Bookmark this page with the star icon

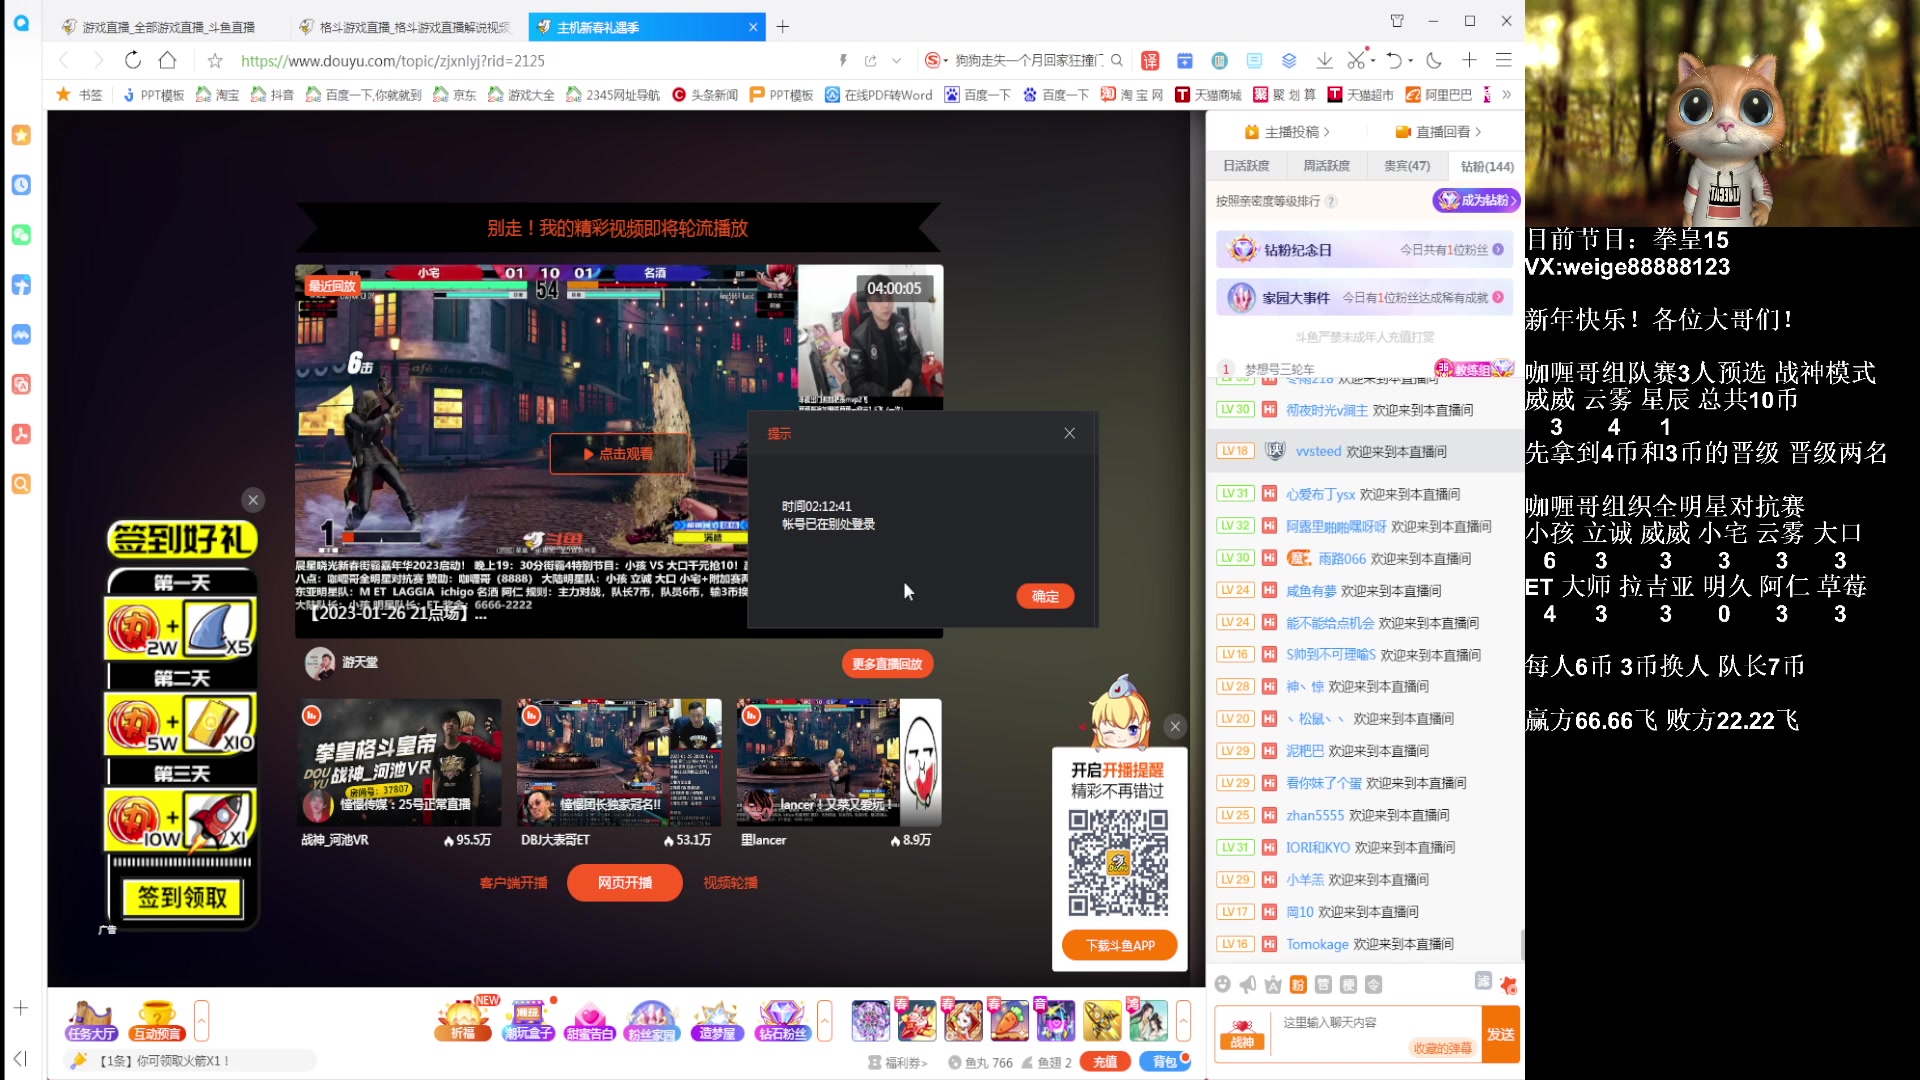click(x=215, y=60)
